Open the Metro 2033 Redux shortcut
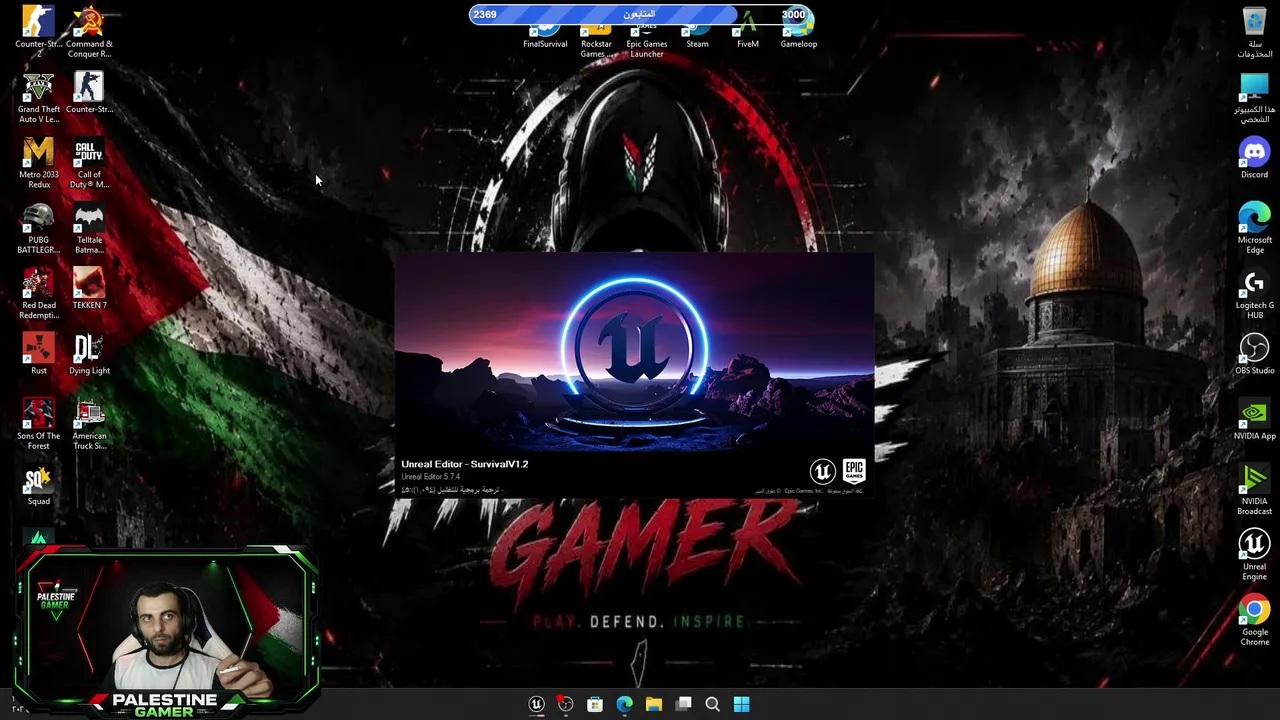The height and width of the screenshot is (720, 1280). (x=38, y=163)
